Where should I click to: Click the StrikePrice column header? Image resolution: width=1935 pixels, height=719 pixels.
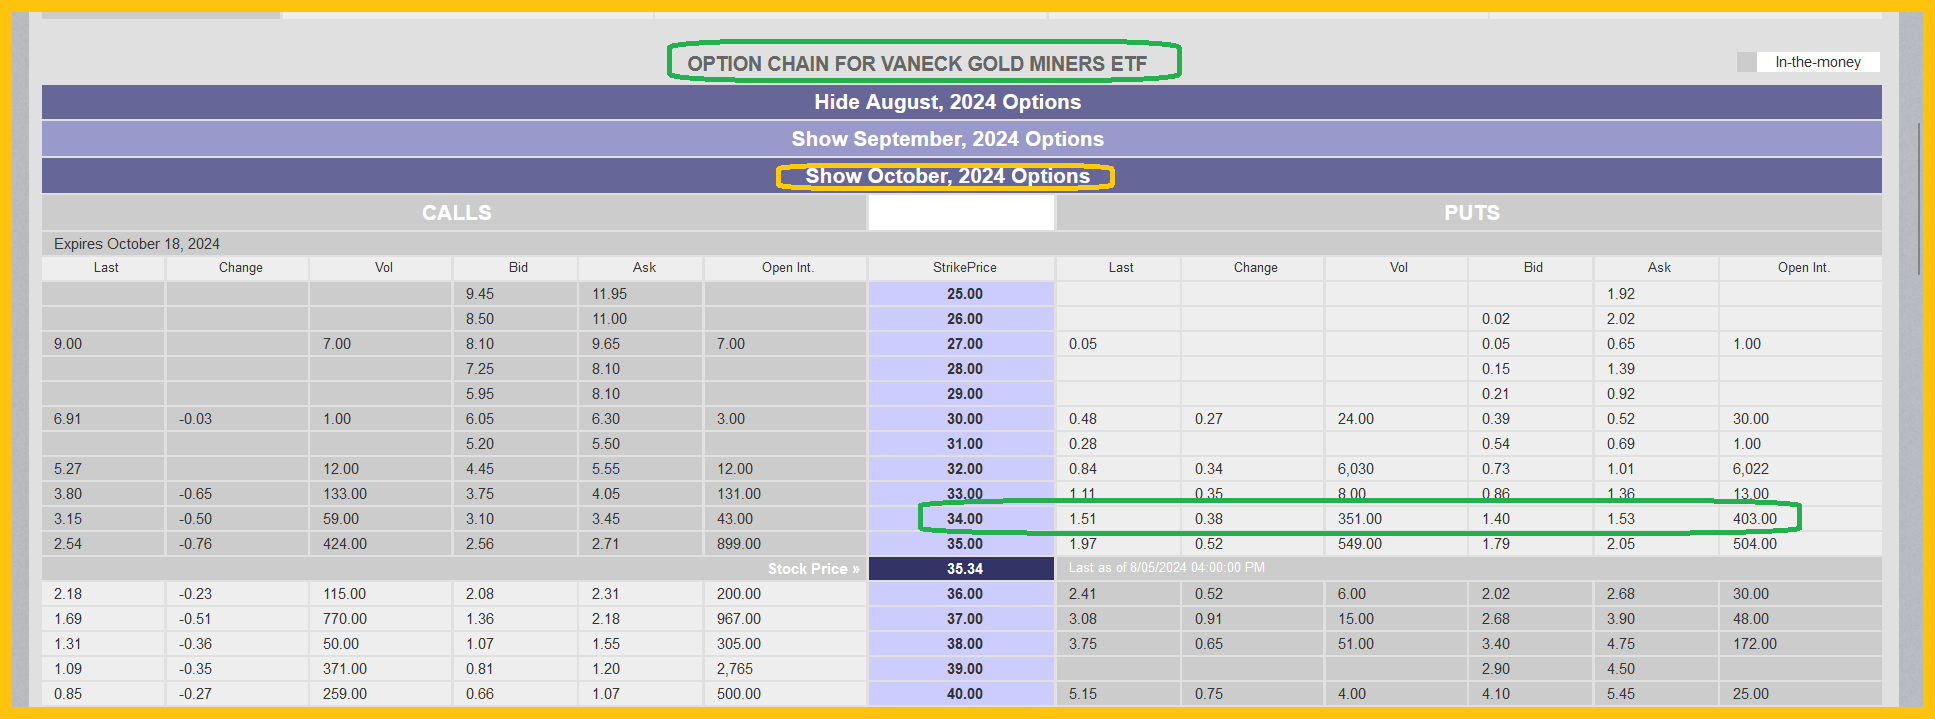pyautogui.click(x=964, y=268)
